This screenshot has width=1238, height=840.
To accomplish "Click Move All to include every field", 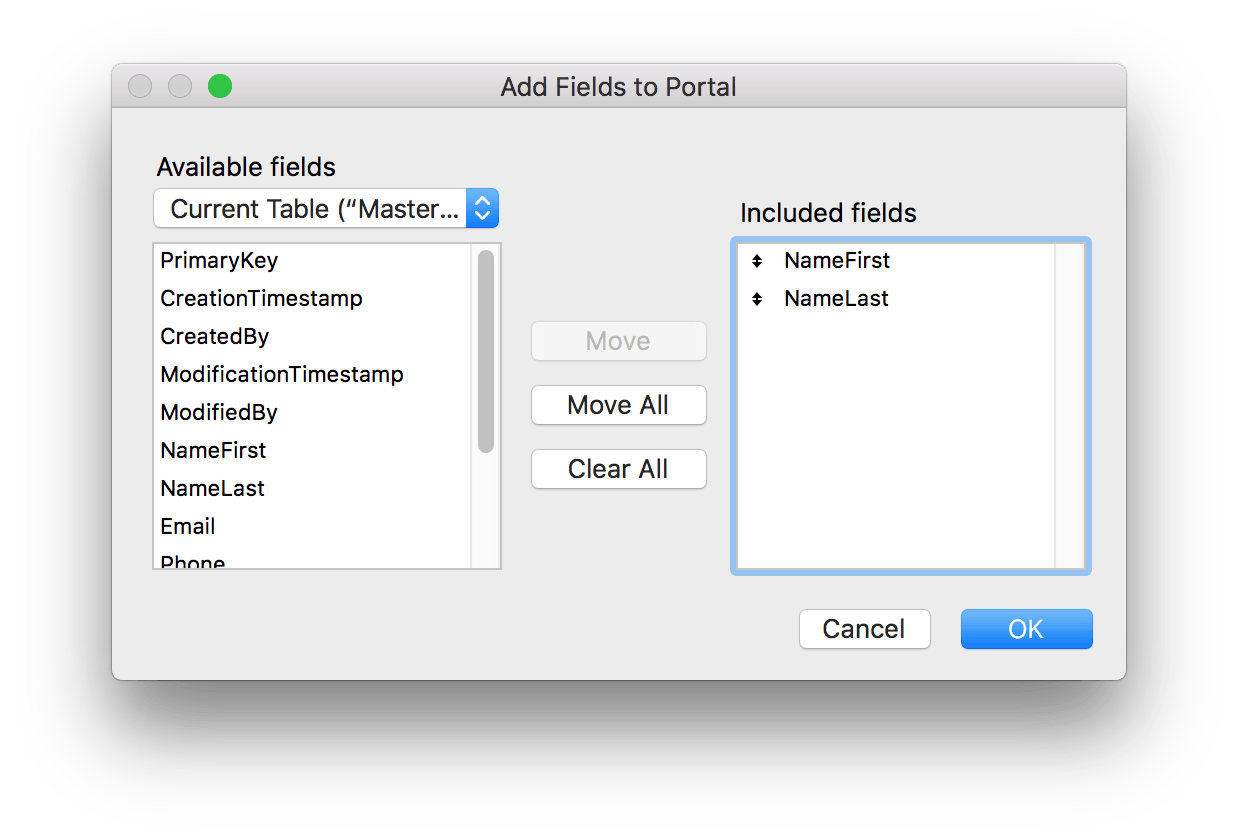I will (x=618, y=405).
